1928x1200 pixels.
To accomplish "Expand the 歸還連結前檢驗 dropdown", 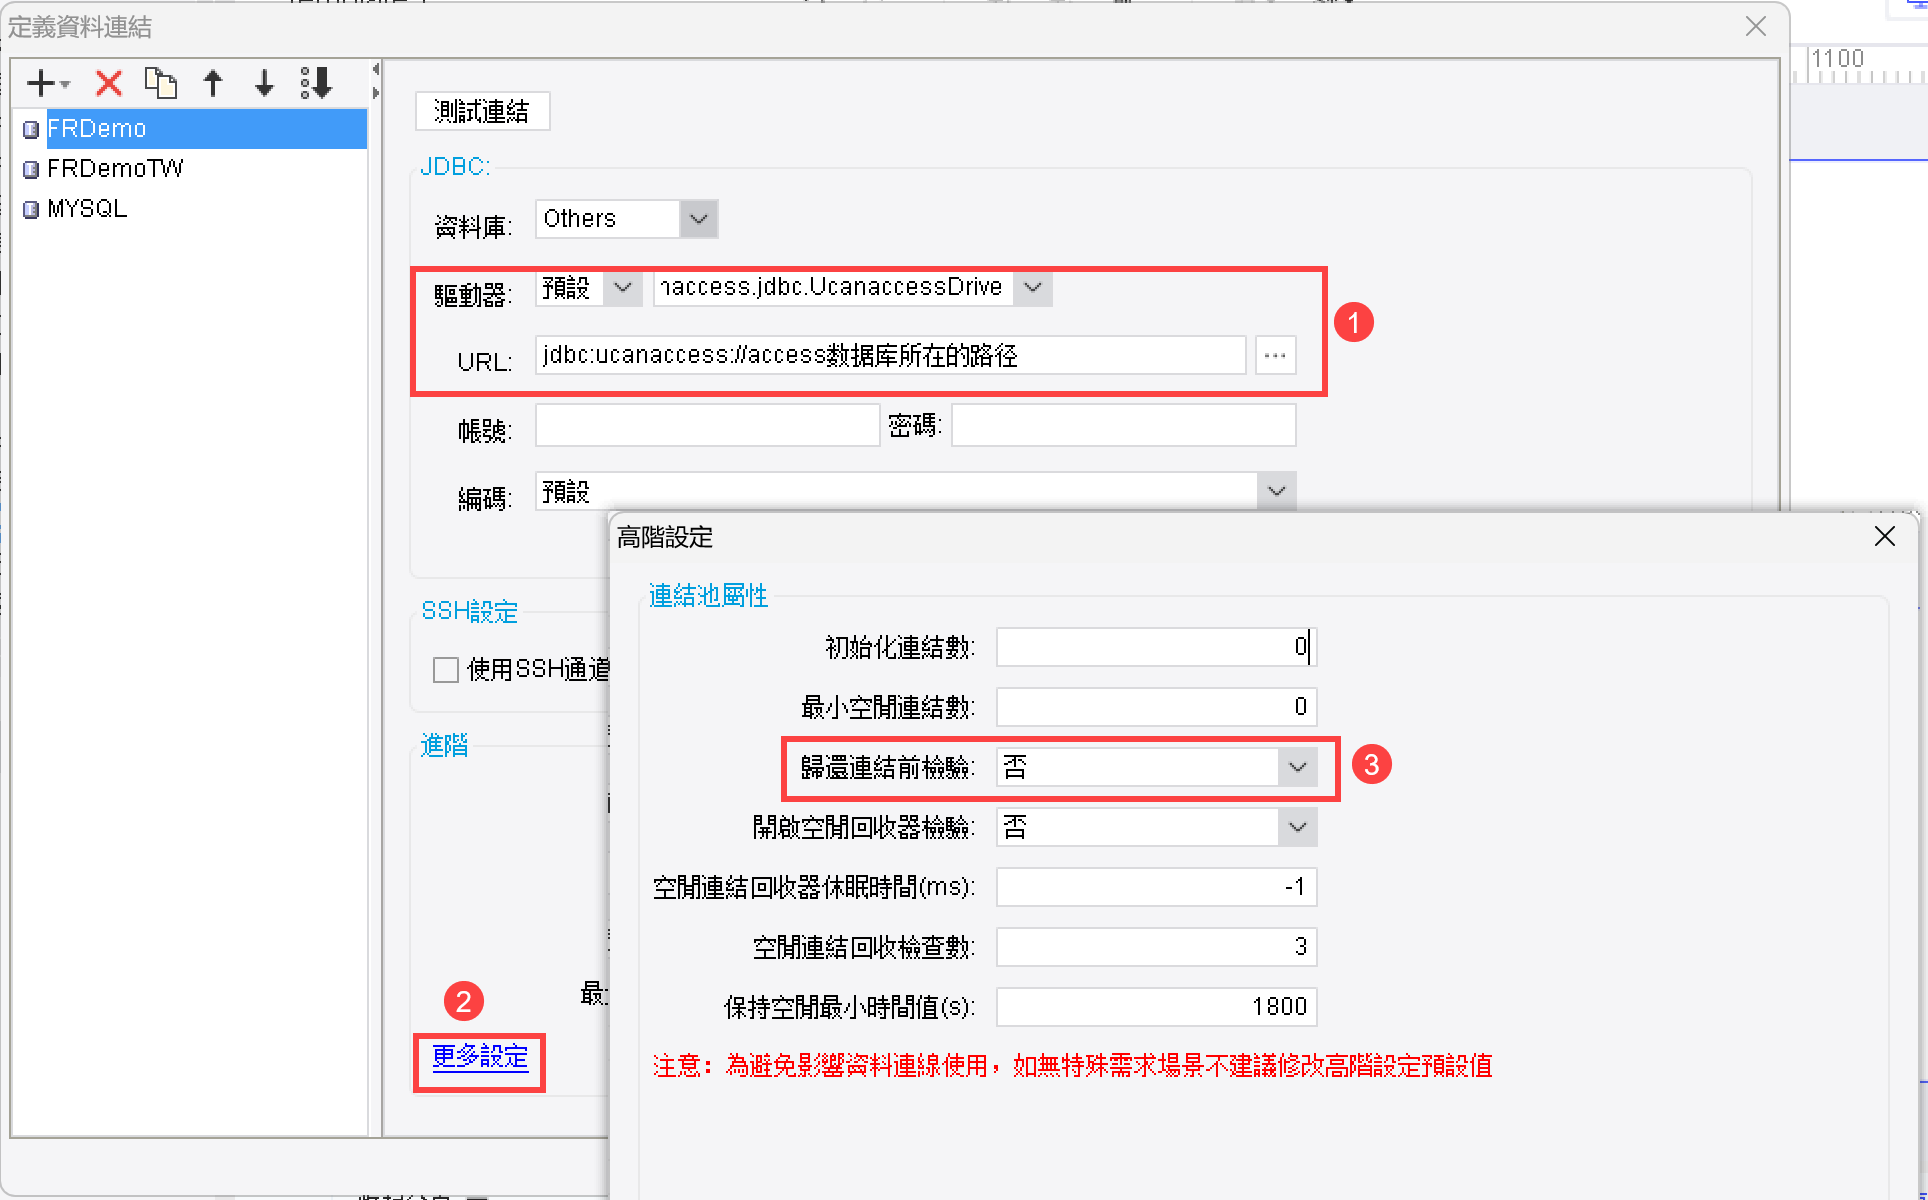I will tap(1298, 767).
